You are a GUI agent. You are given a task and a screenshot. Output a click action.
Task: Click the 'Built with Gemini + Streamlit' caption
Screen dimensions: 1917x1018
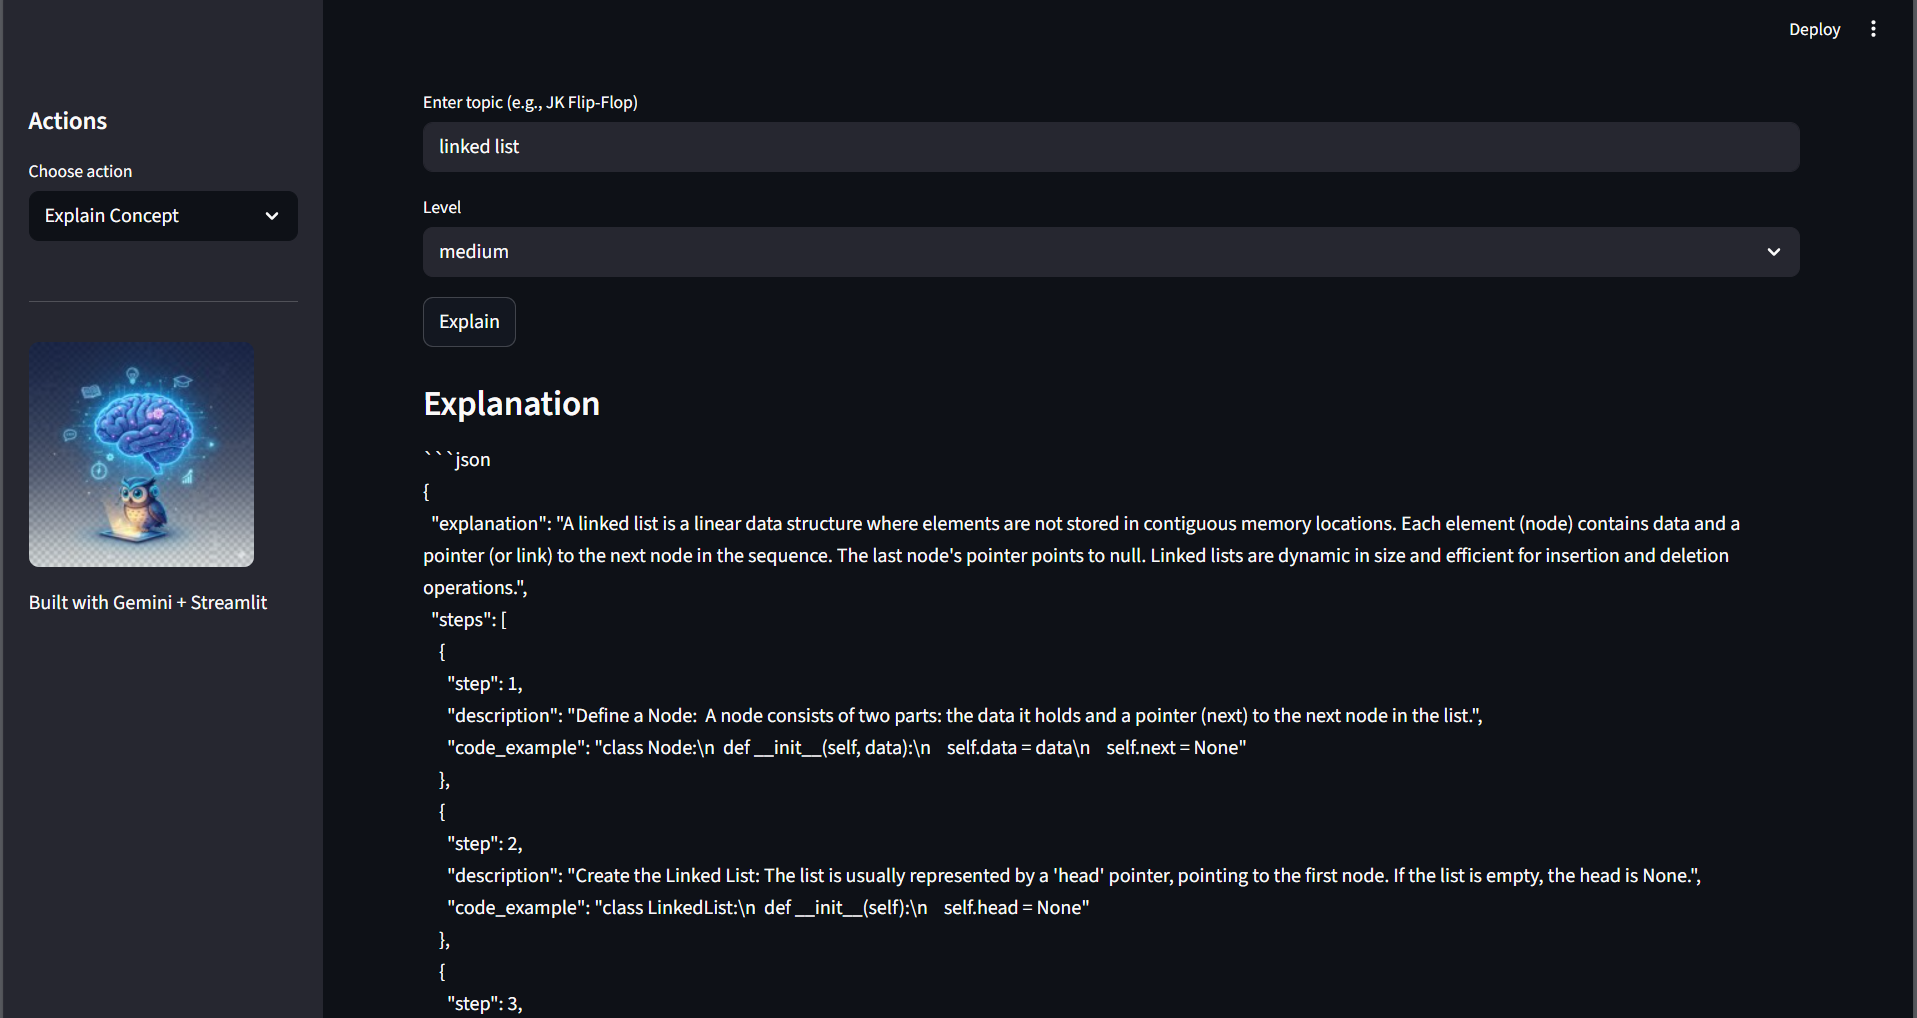(148, 602)
